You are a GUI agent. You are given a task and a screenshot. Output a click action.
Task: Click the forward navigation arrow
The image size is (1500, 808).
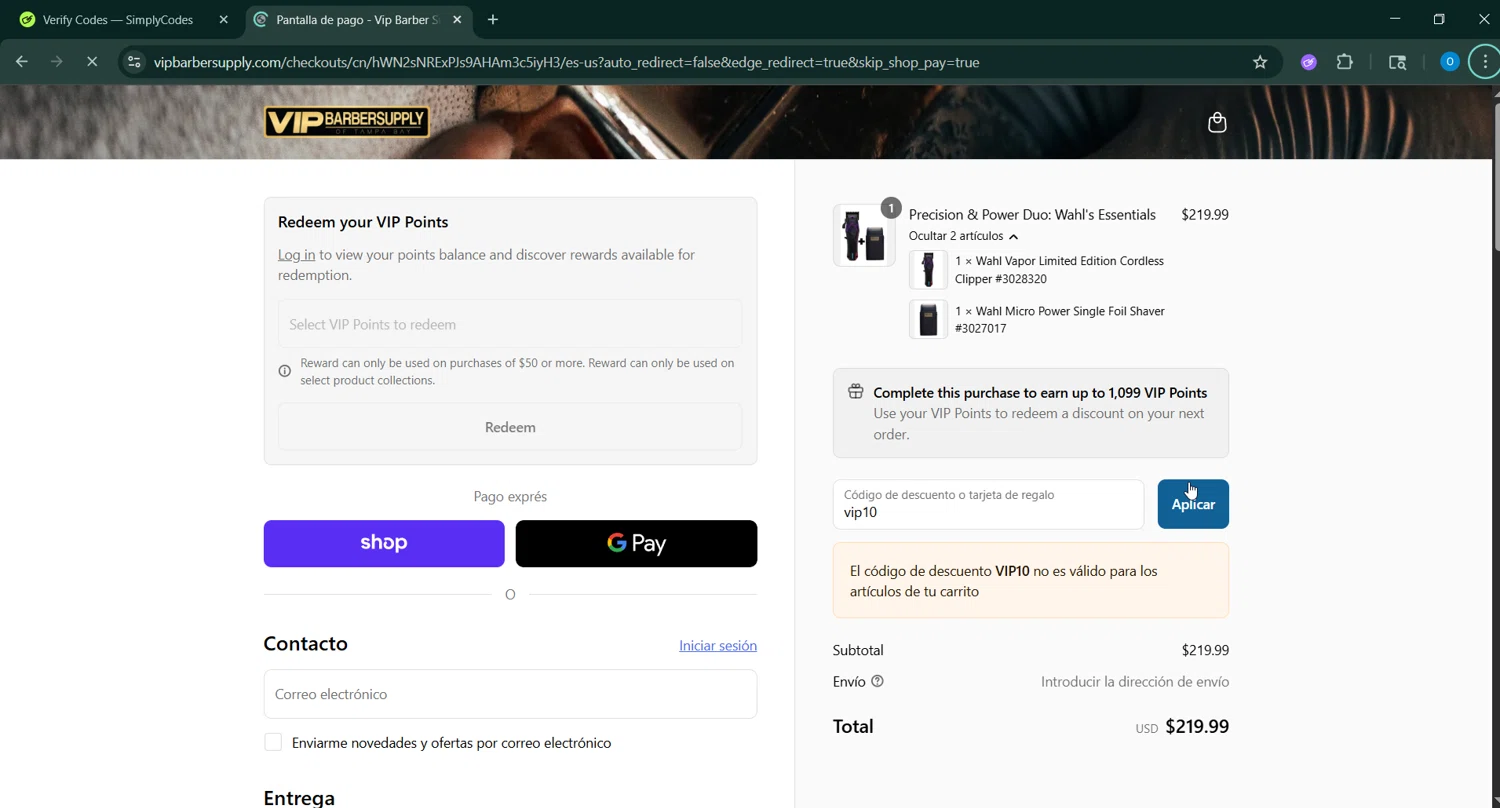[57, 62]
